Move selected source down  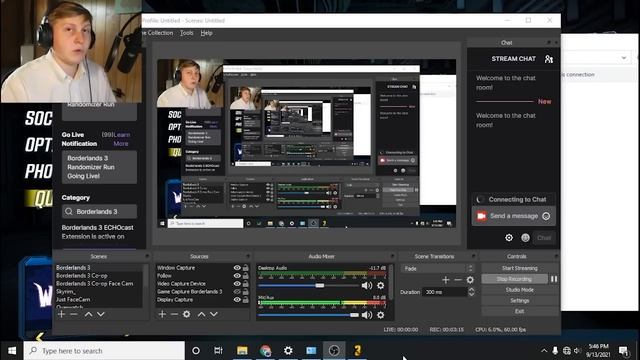point(214,314)
